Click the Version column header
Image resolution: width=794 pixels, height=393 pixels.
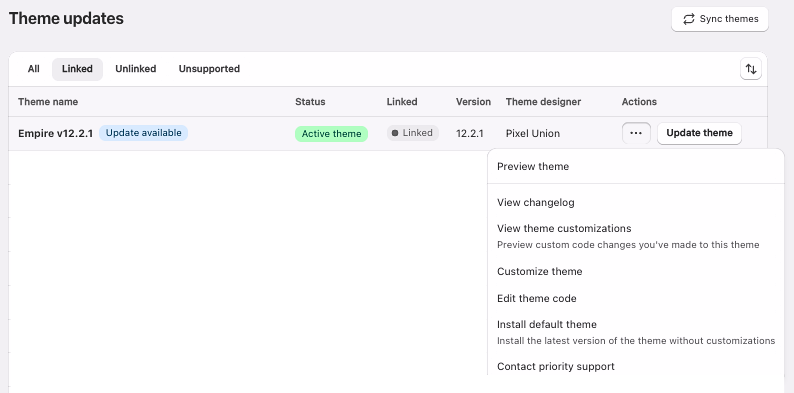(x=473, y=102)
